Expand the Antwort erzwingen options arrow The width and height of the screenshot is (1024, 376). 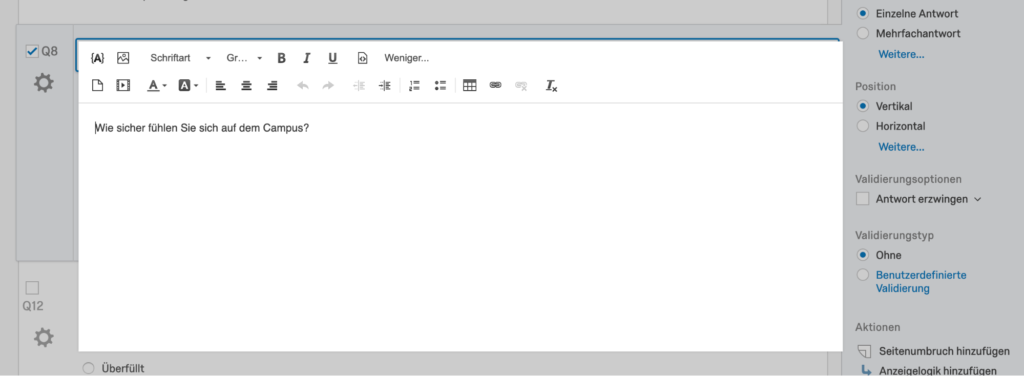coord(978,200)
